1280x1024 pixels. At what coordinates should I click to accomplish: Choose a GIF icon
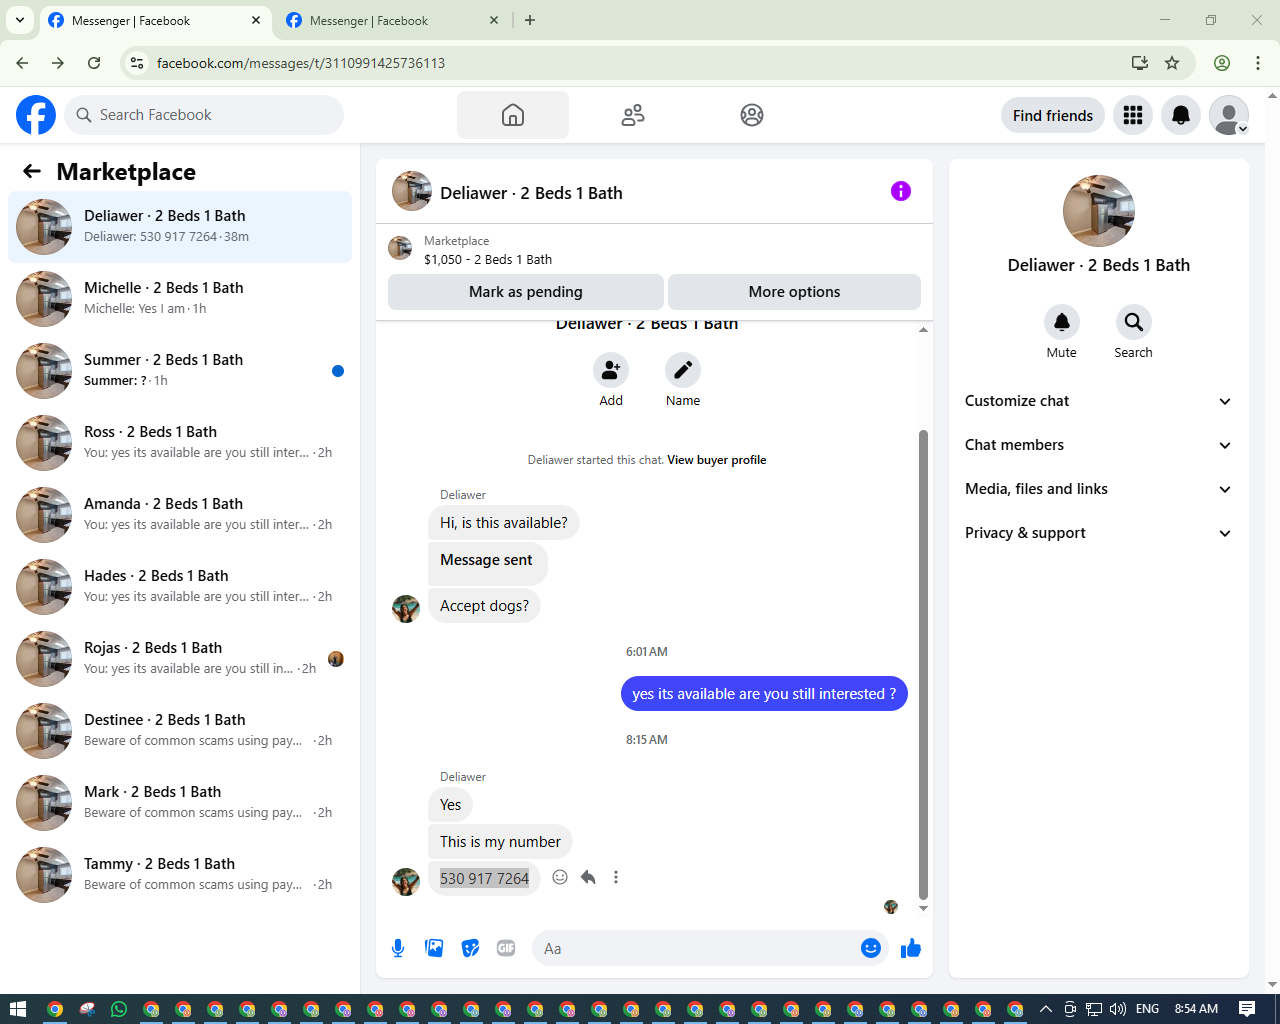click(506, 948)
